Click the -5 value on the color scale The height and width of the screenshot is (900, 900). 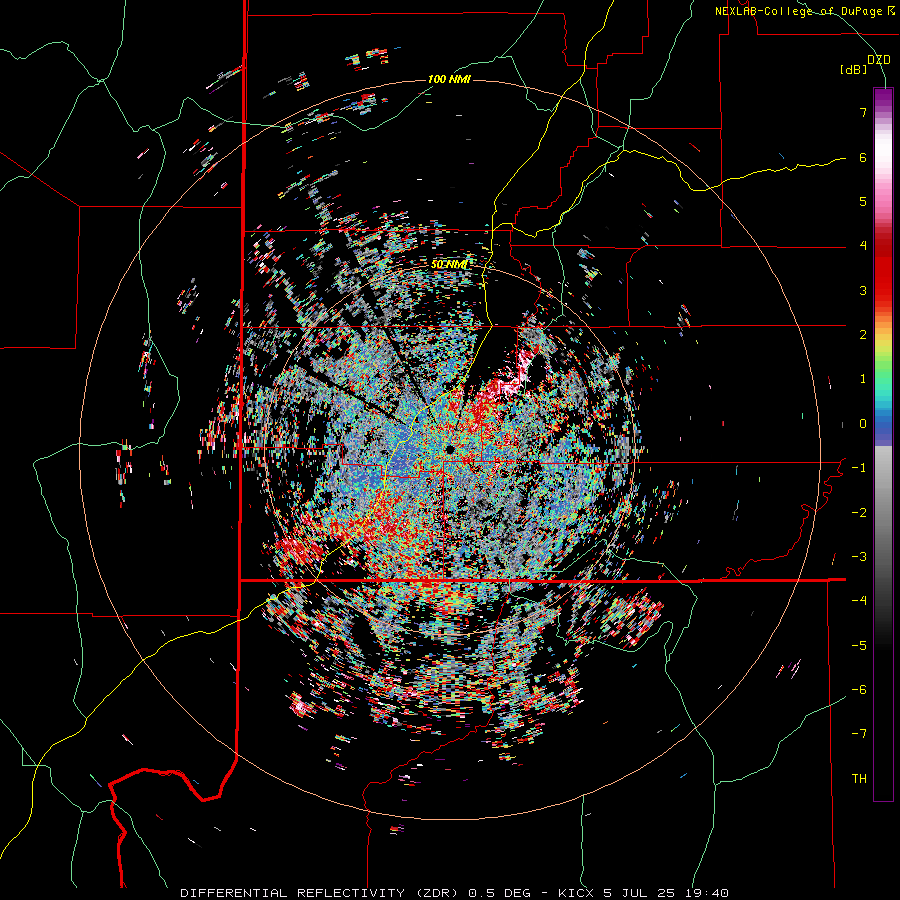click(859, 646)
